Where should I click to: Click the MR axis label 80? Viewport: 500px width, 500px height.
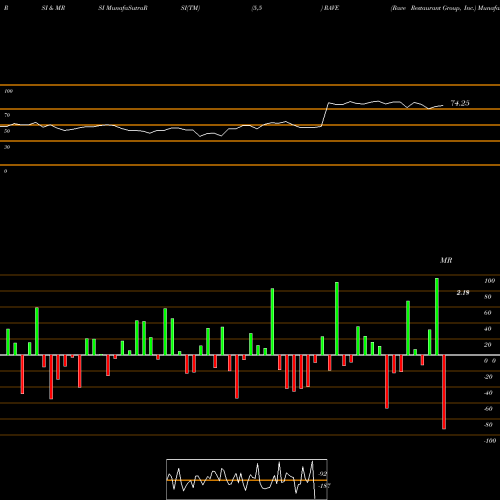[488, 297]
